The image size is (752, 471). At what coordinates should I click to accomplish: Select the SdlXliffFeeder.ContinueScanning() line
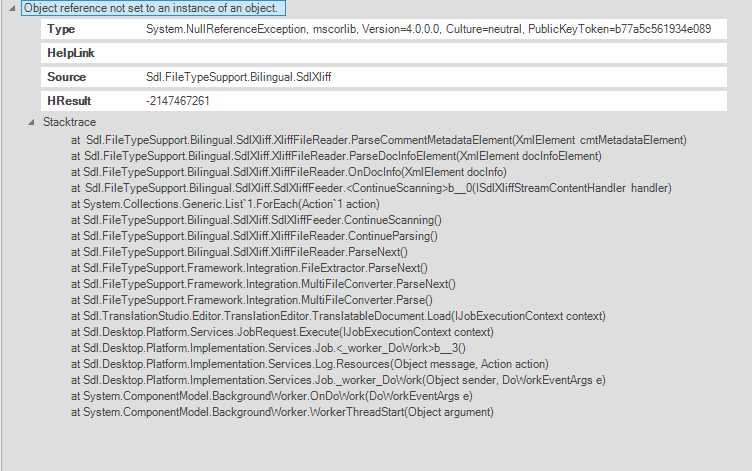pyautogui.click(x=256, y=220)
